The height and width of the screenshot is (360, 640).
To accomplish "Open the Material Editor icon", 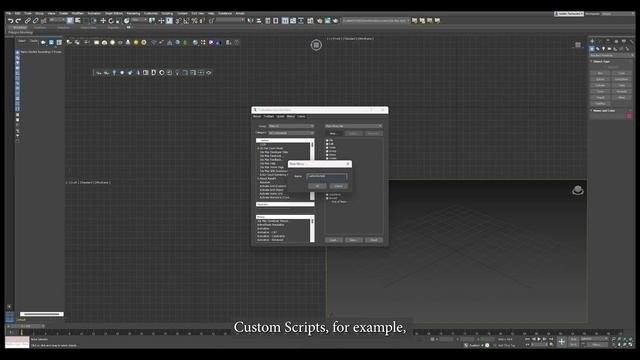I will point(310,20).
